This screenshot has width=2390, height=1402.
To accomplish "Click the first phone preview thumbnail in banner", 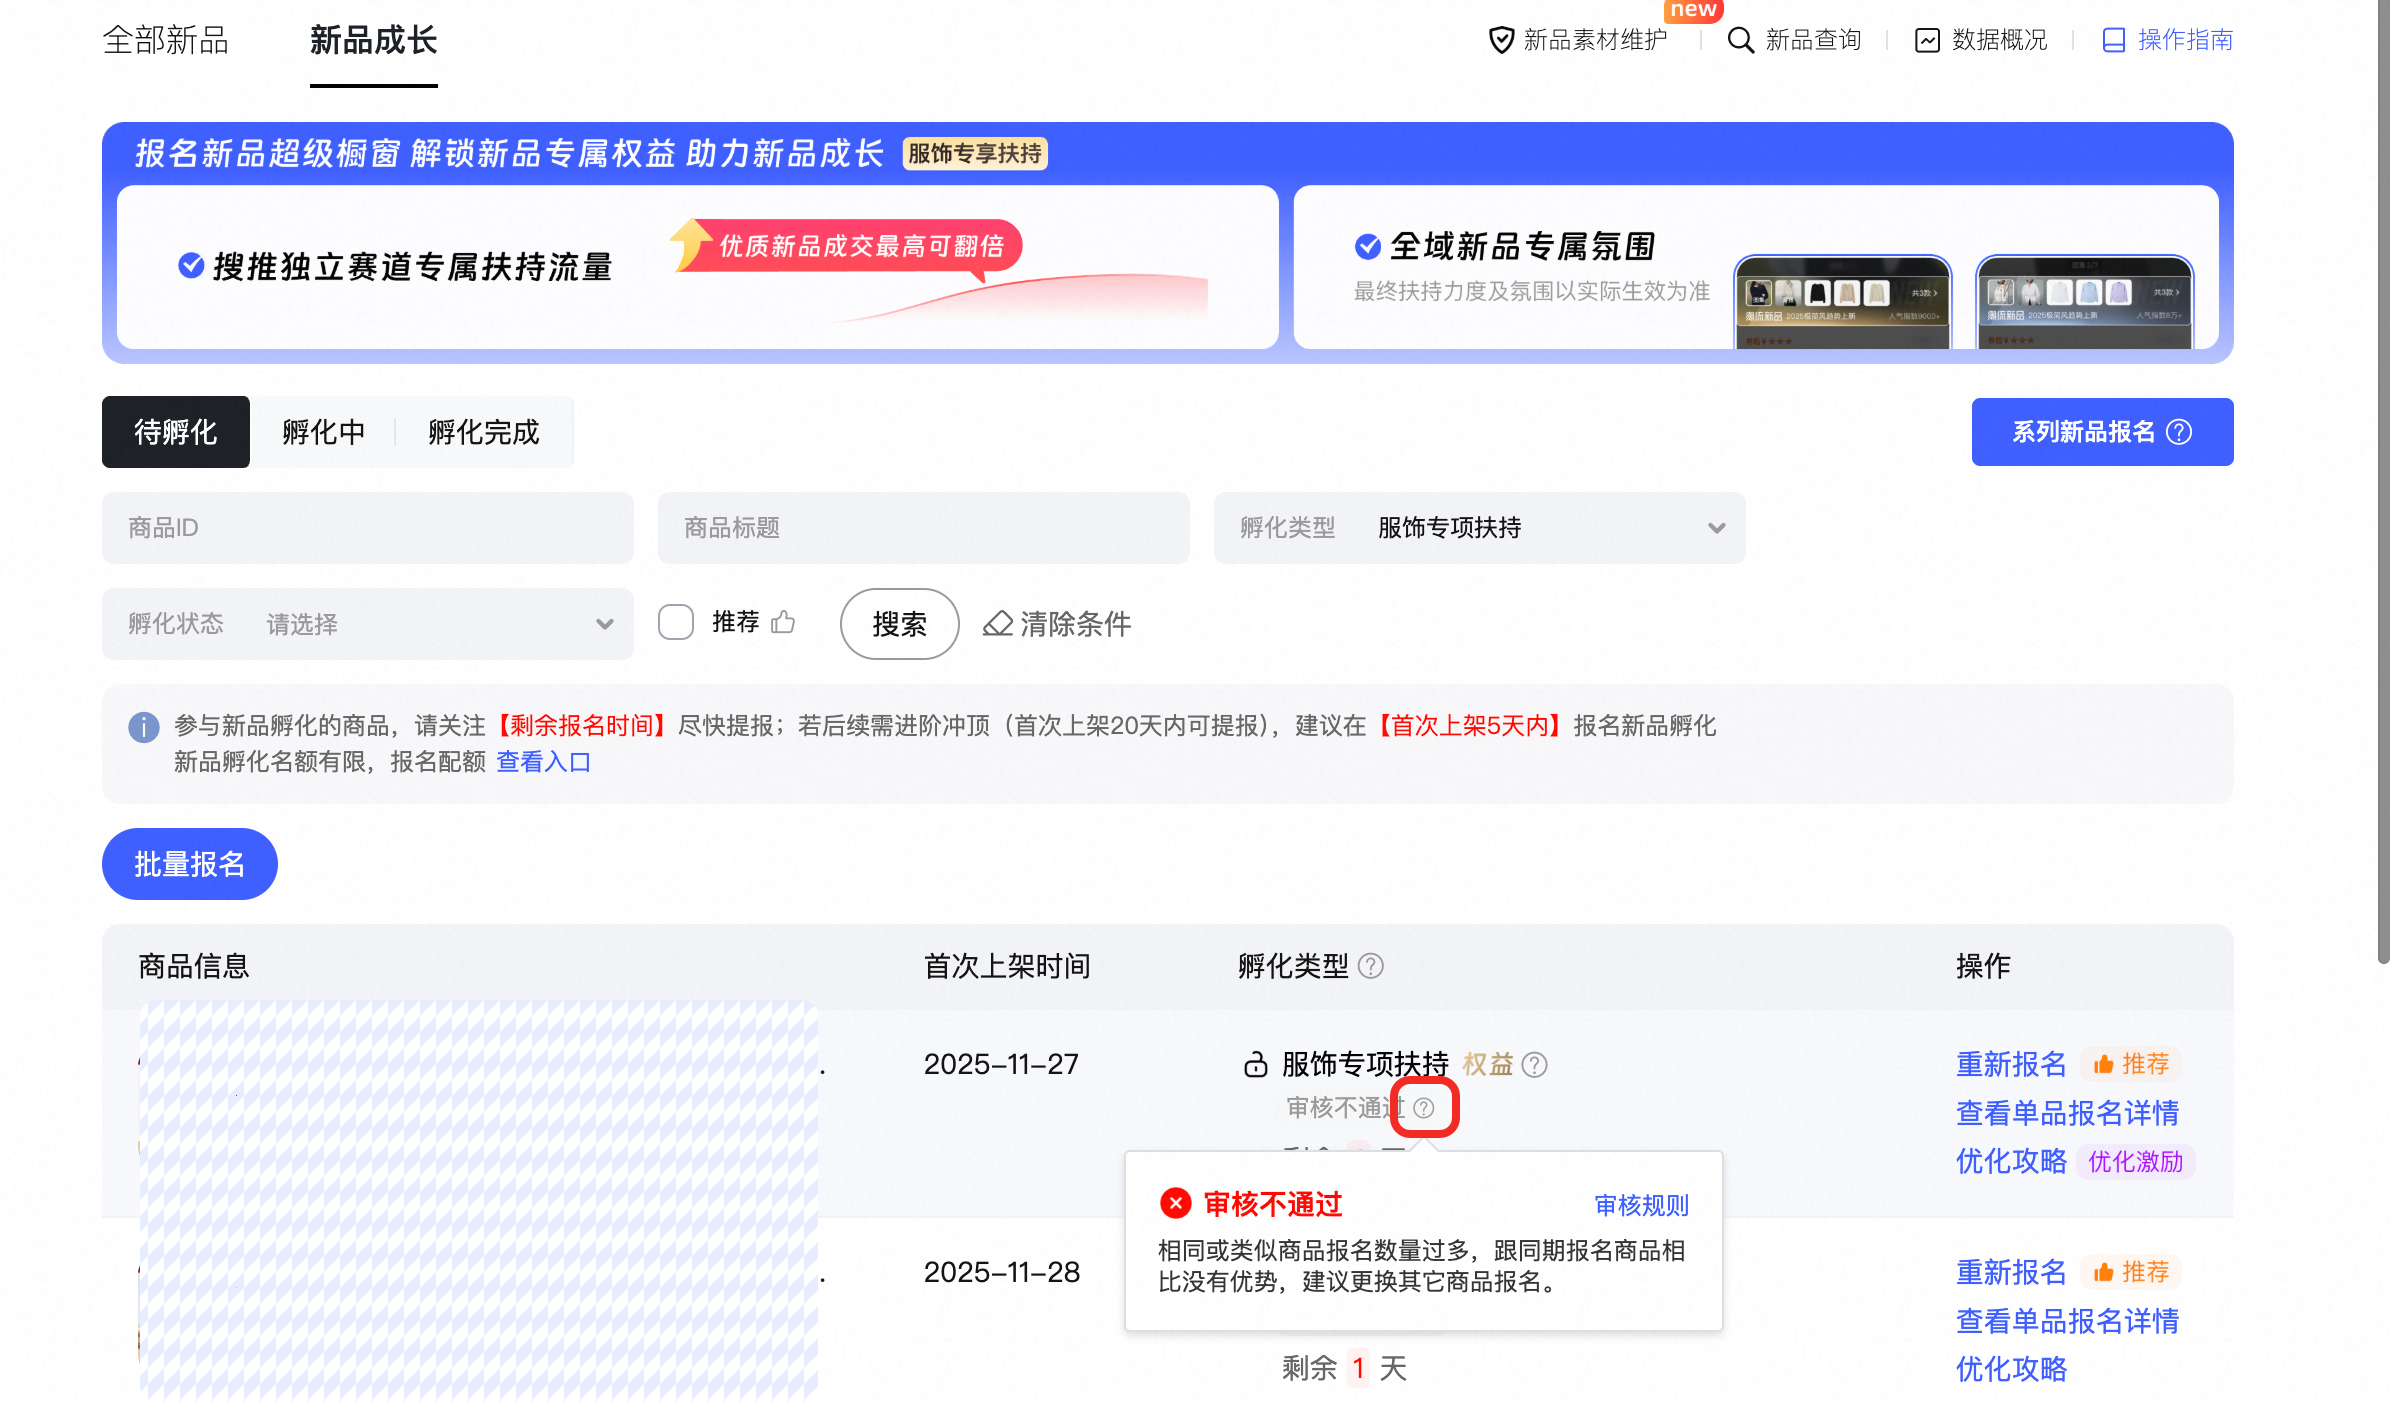I will click(x=1842, y=302).
